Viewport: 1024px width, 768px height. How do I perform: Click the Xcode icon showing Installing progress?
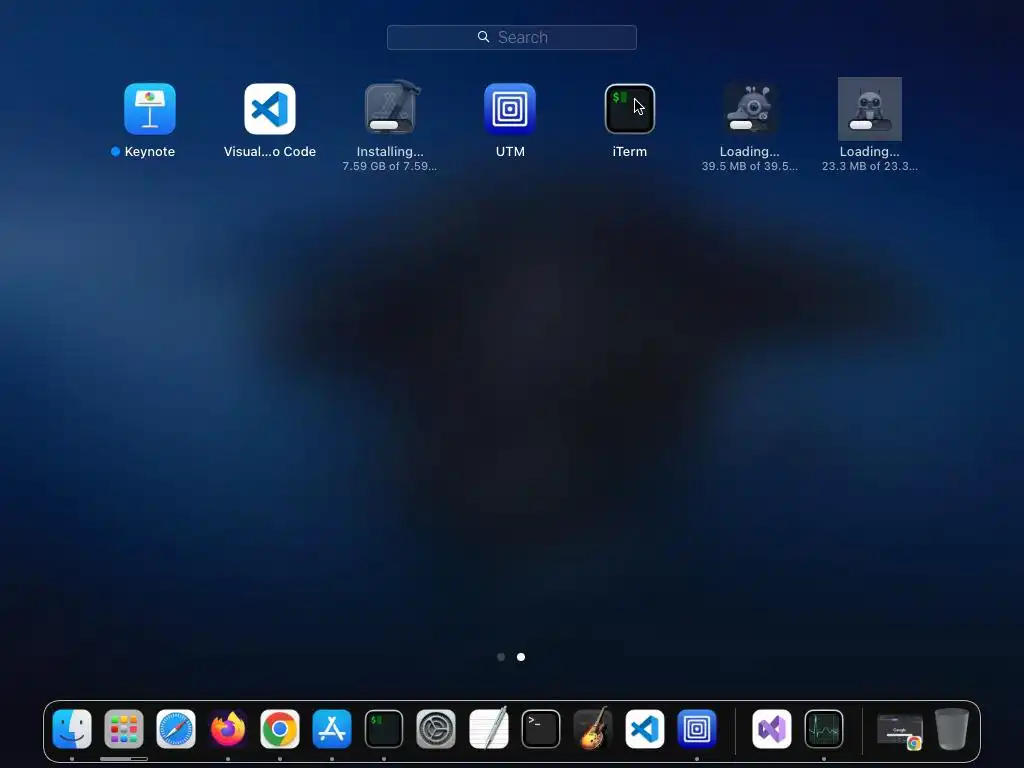pos(390,108)
